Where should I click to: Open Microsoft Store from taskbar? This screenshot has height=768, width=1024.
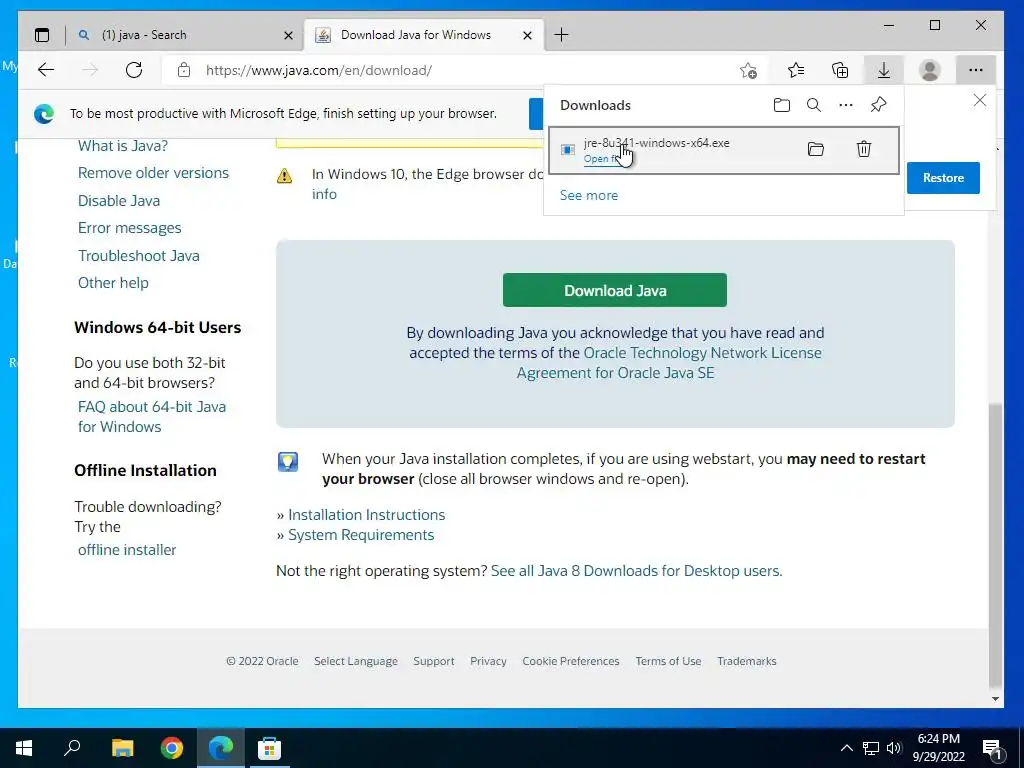[x=269, y=748]
